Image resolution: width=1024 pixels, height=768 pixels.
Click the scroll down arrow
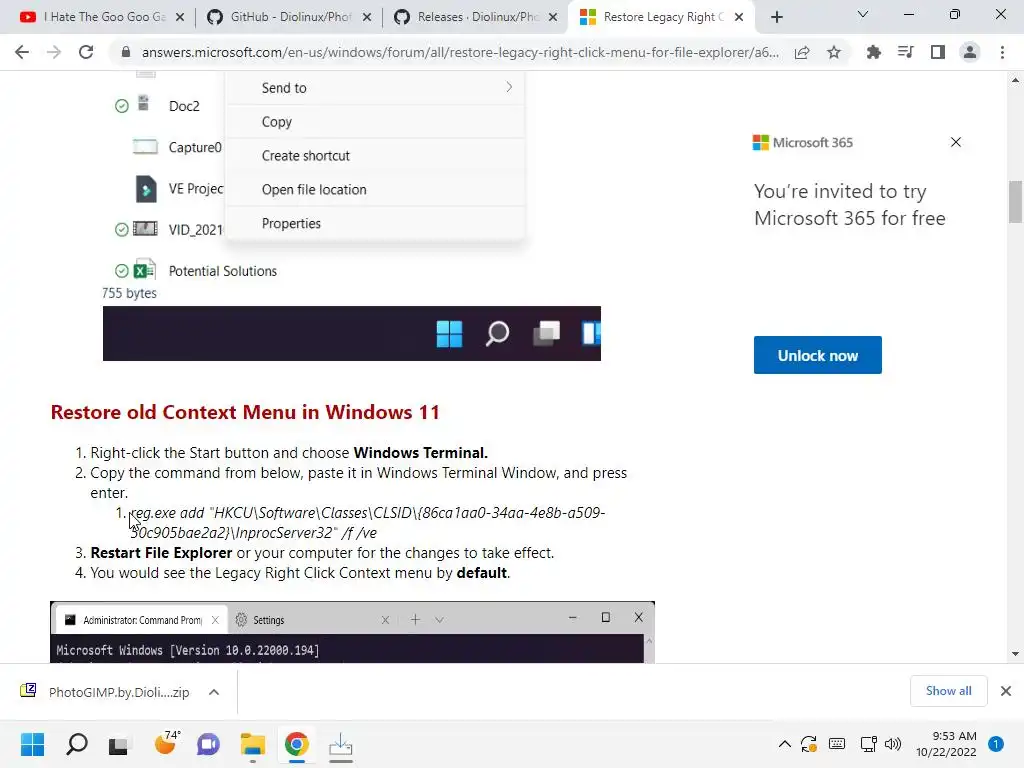coord(1015,654)
